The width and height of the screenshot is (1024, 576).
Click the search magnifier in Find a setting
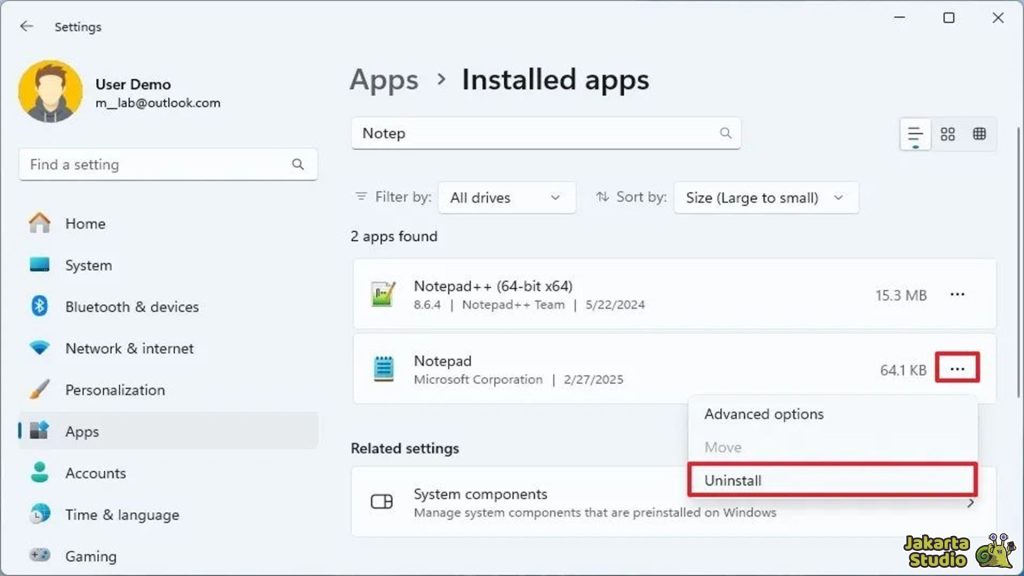pyautogui.click(x=297, y=164)
